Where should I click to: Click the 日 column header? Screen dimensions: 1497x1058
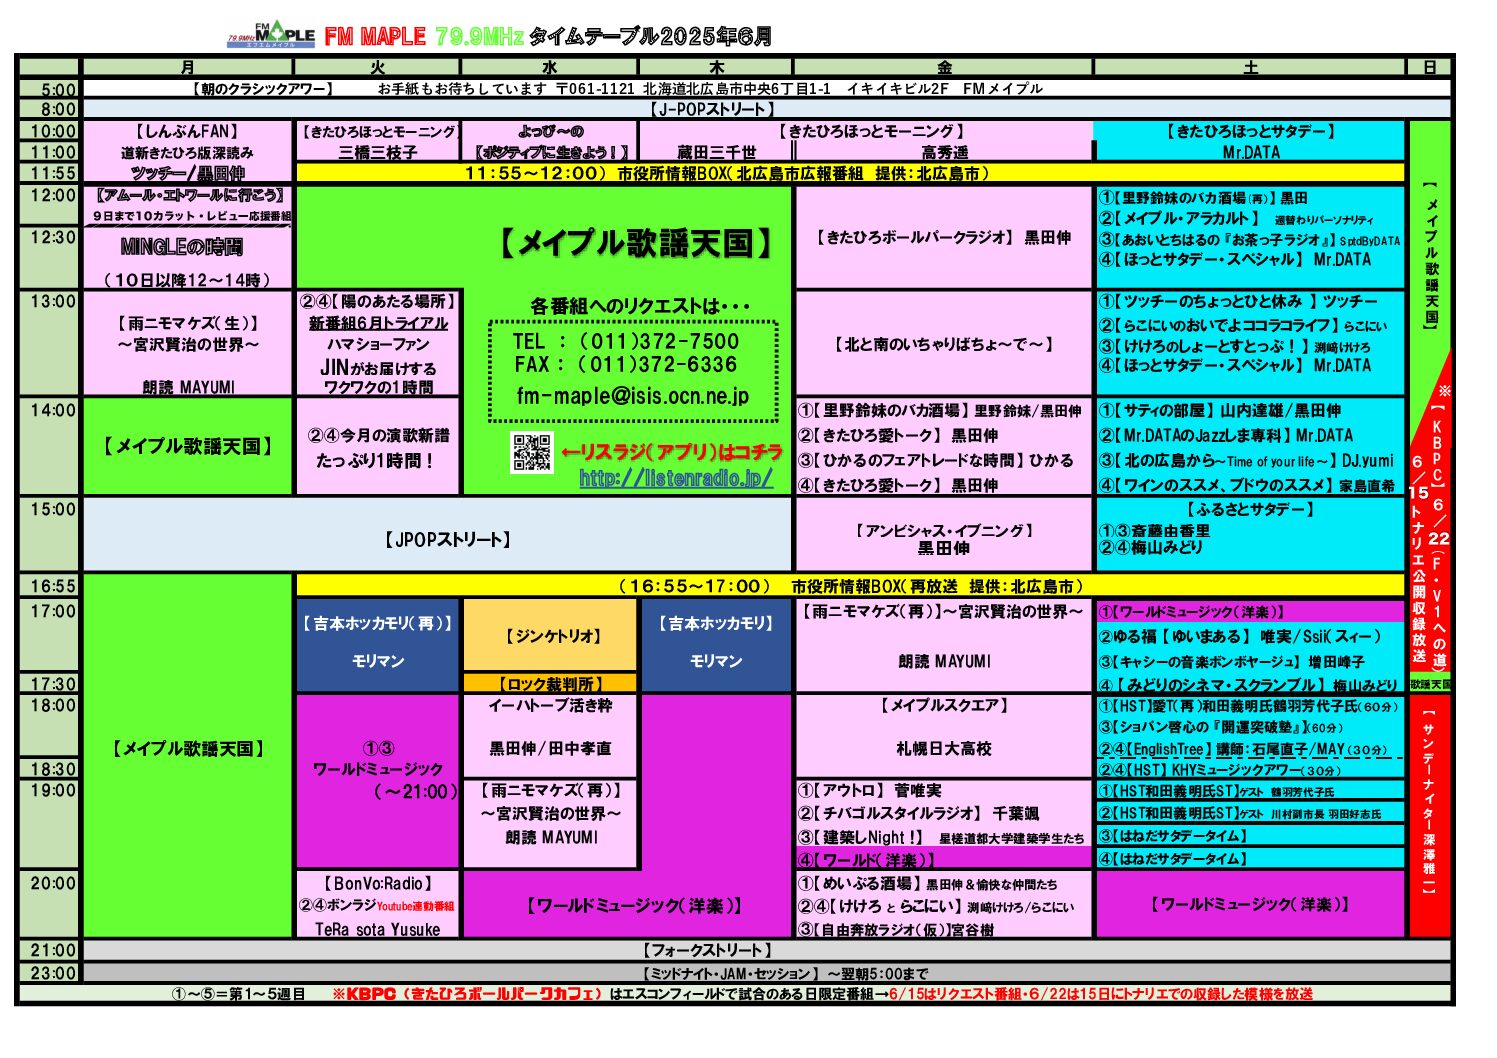pos(1430,67)
